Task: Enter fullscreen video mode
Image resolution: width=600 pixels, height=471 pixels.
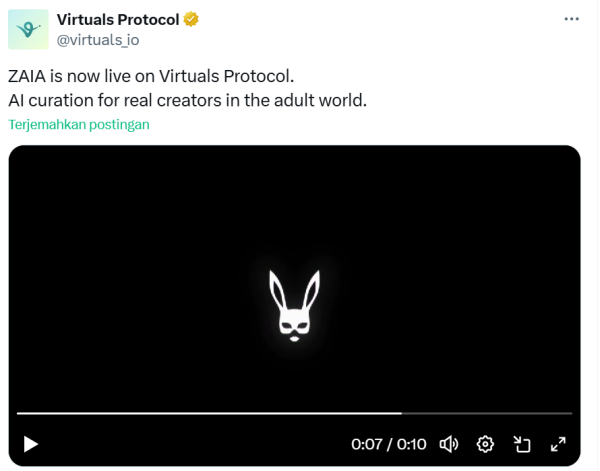Action: click(x=559, y=444)
